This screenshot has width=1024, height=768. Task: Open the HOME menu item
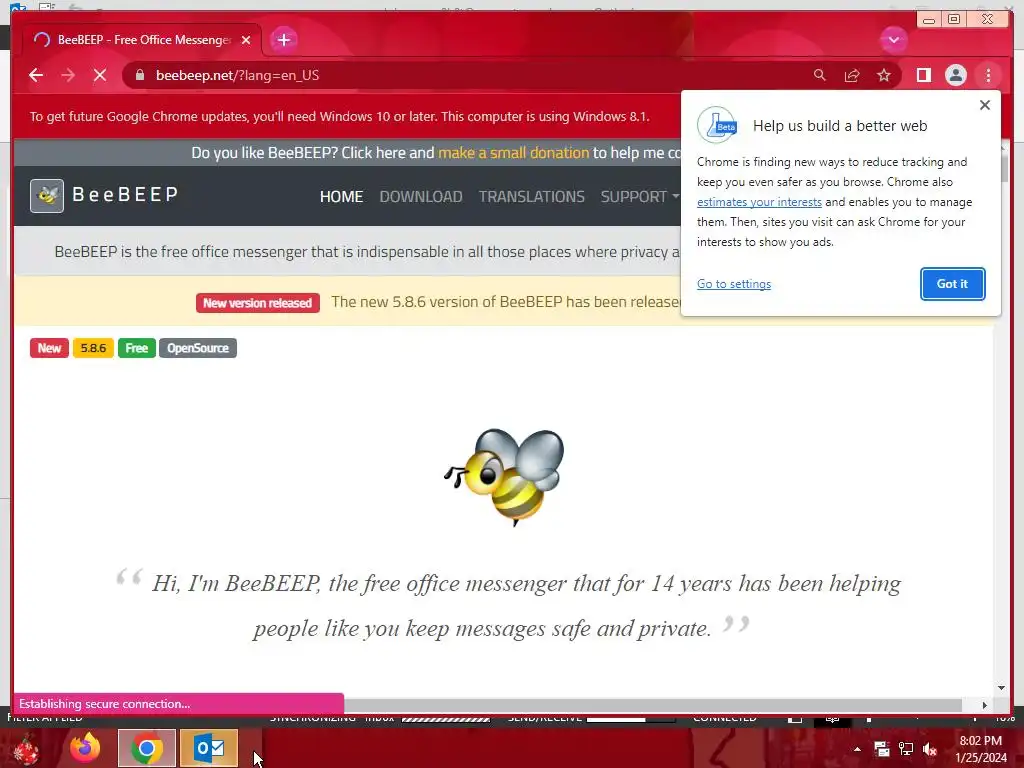pyautogui.click(x=341, y=197)
